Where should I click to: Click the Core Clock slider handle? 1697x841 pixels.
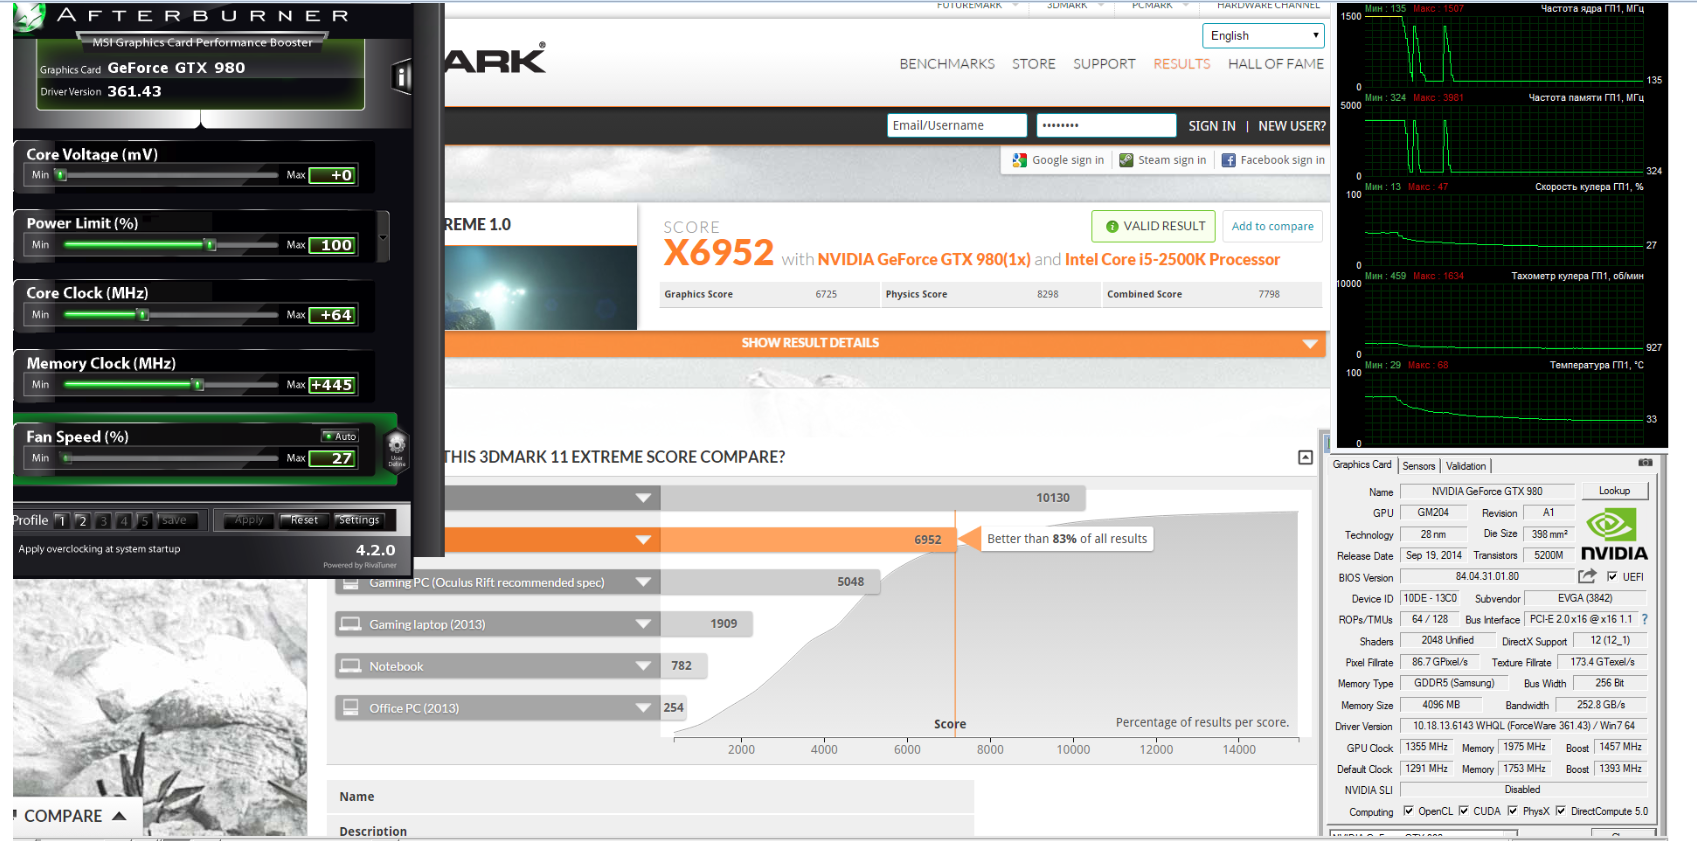pyautogui.click(x=143, y=315)
